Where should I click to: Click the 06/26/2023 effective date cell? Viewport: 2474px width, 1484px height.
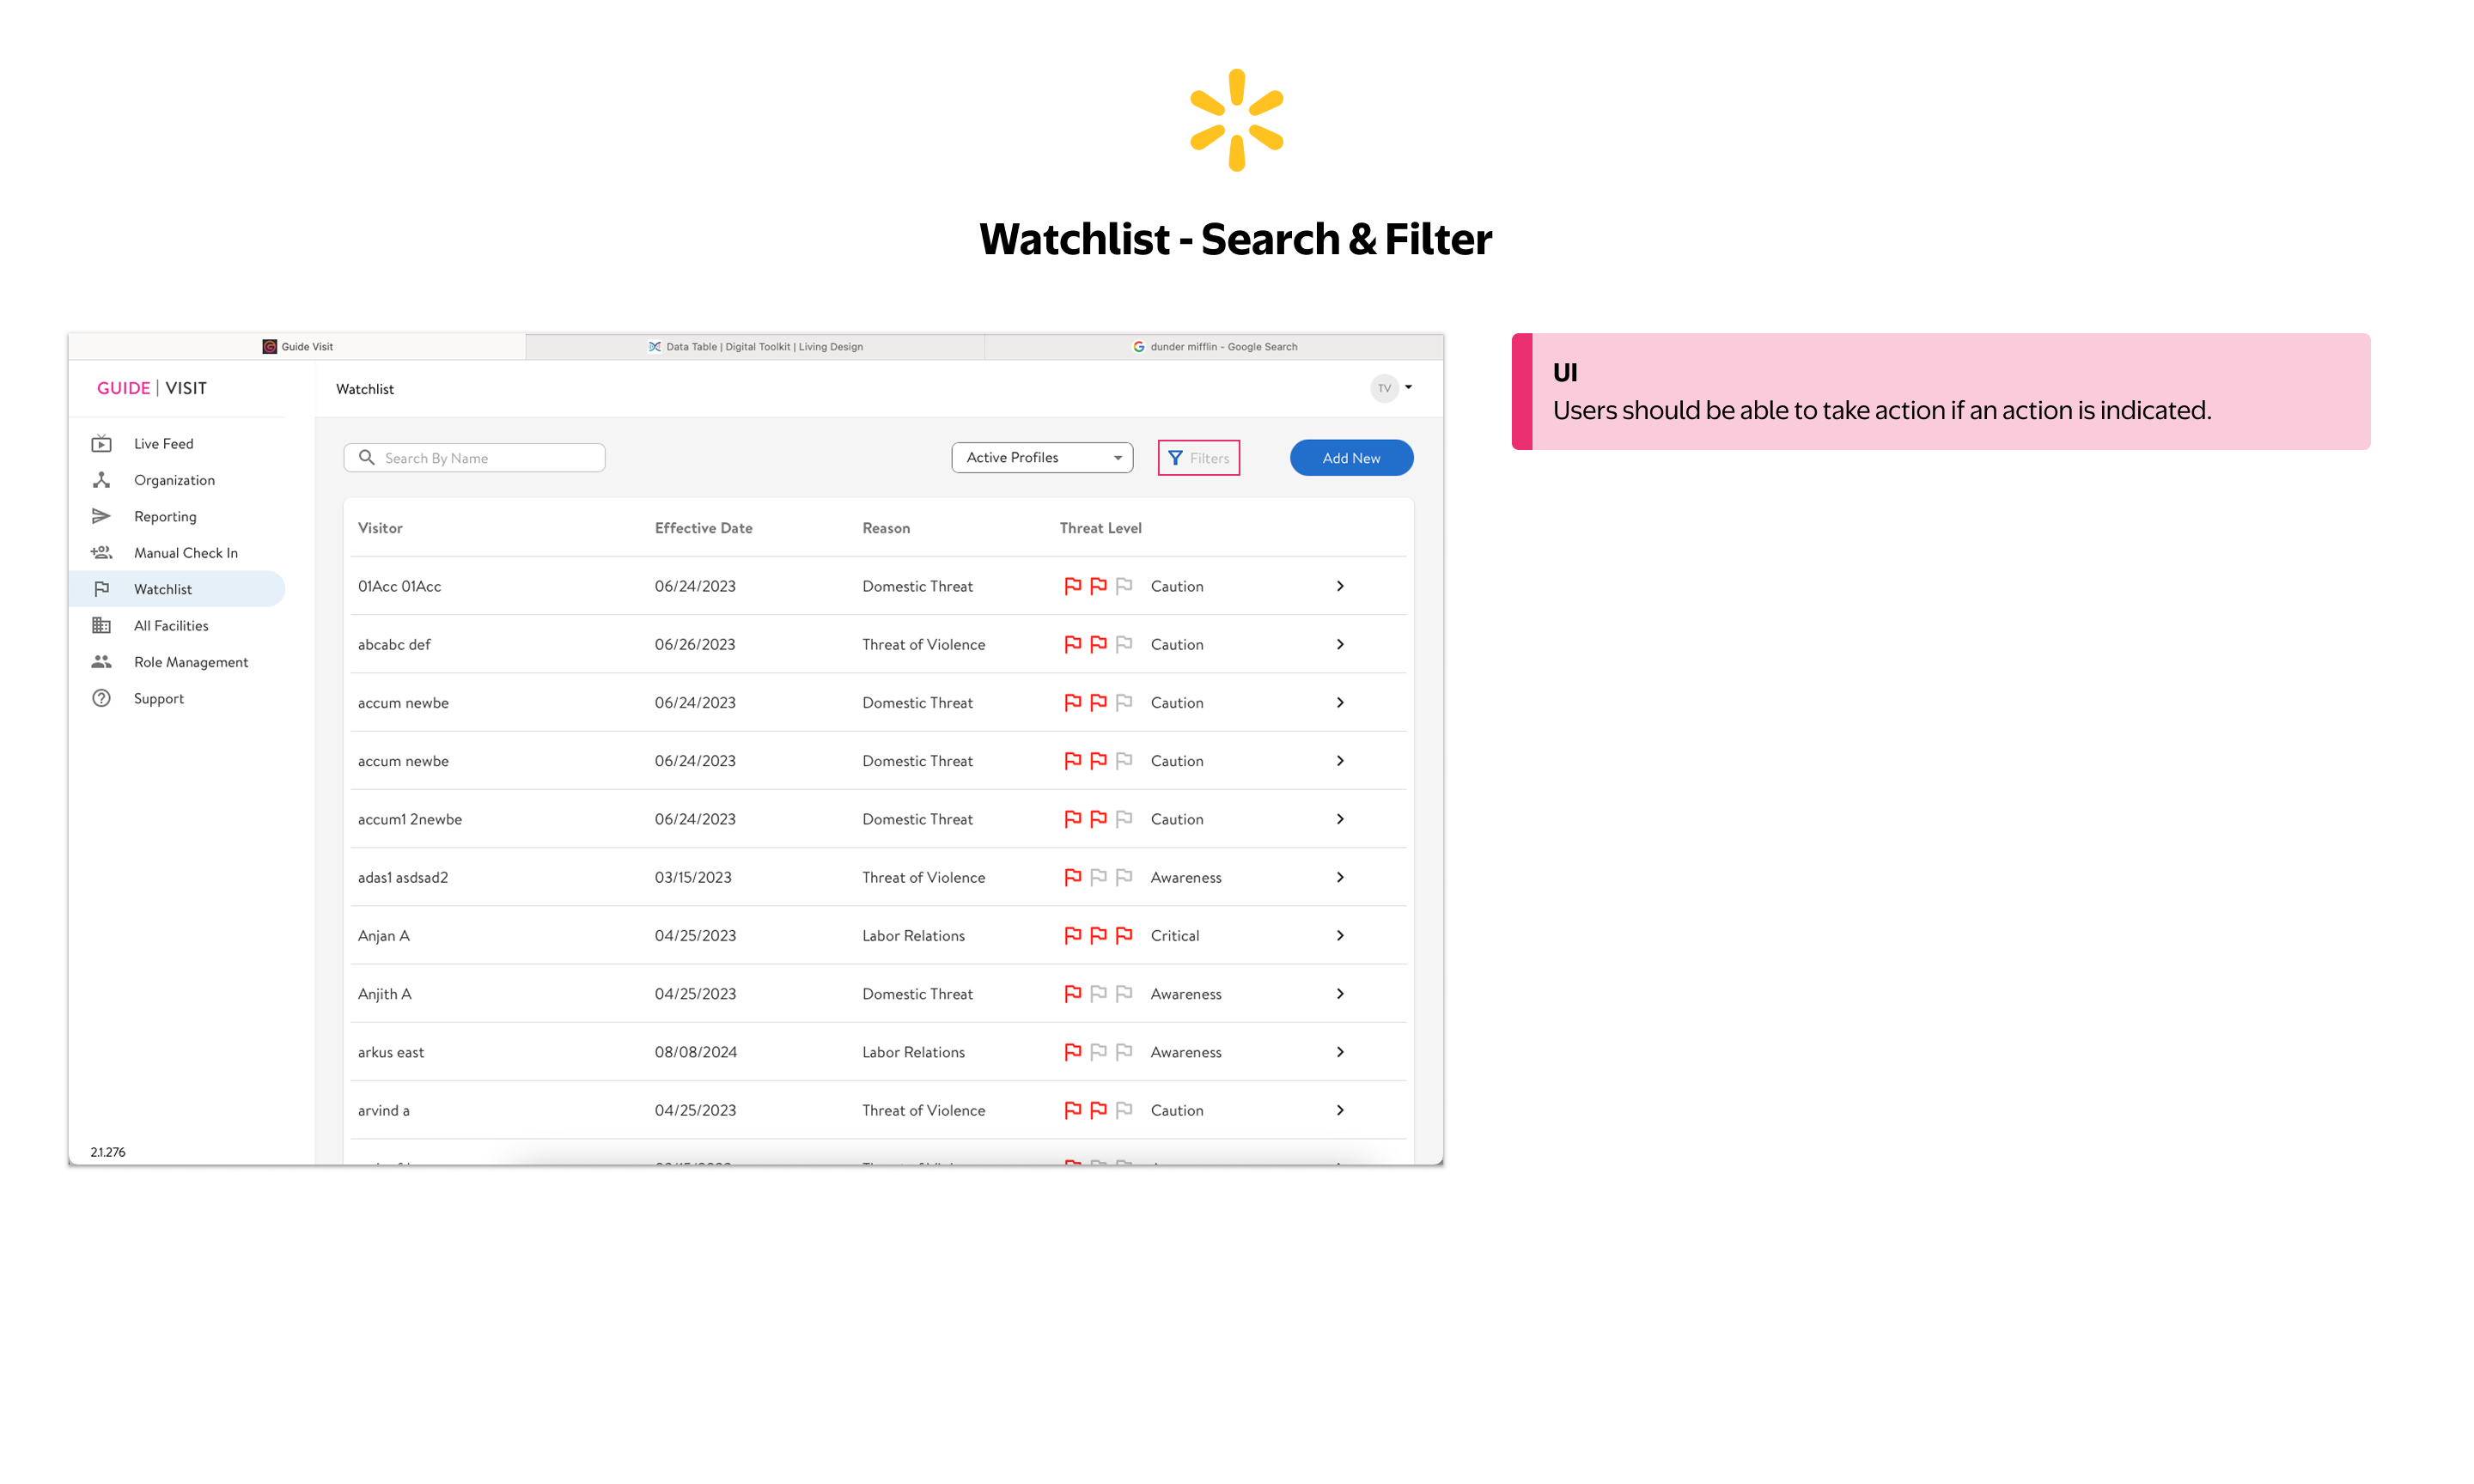694,644
